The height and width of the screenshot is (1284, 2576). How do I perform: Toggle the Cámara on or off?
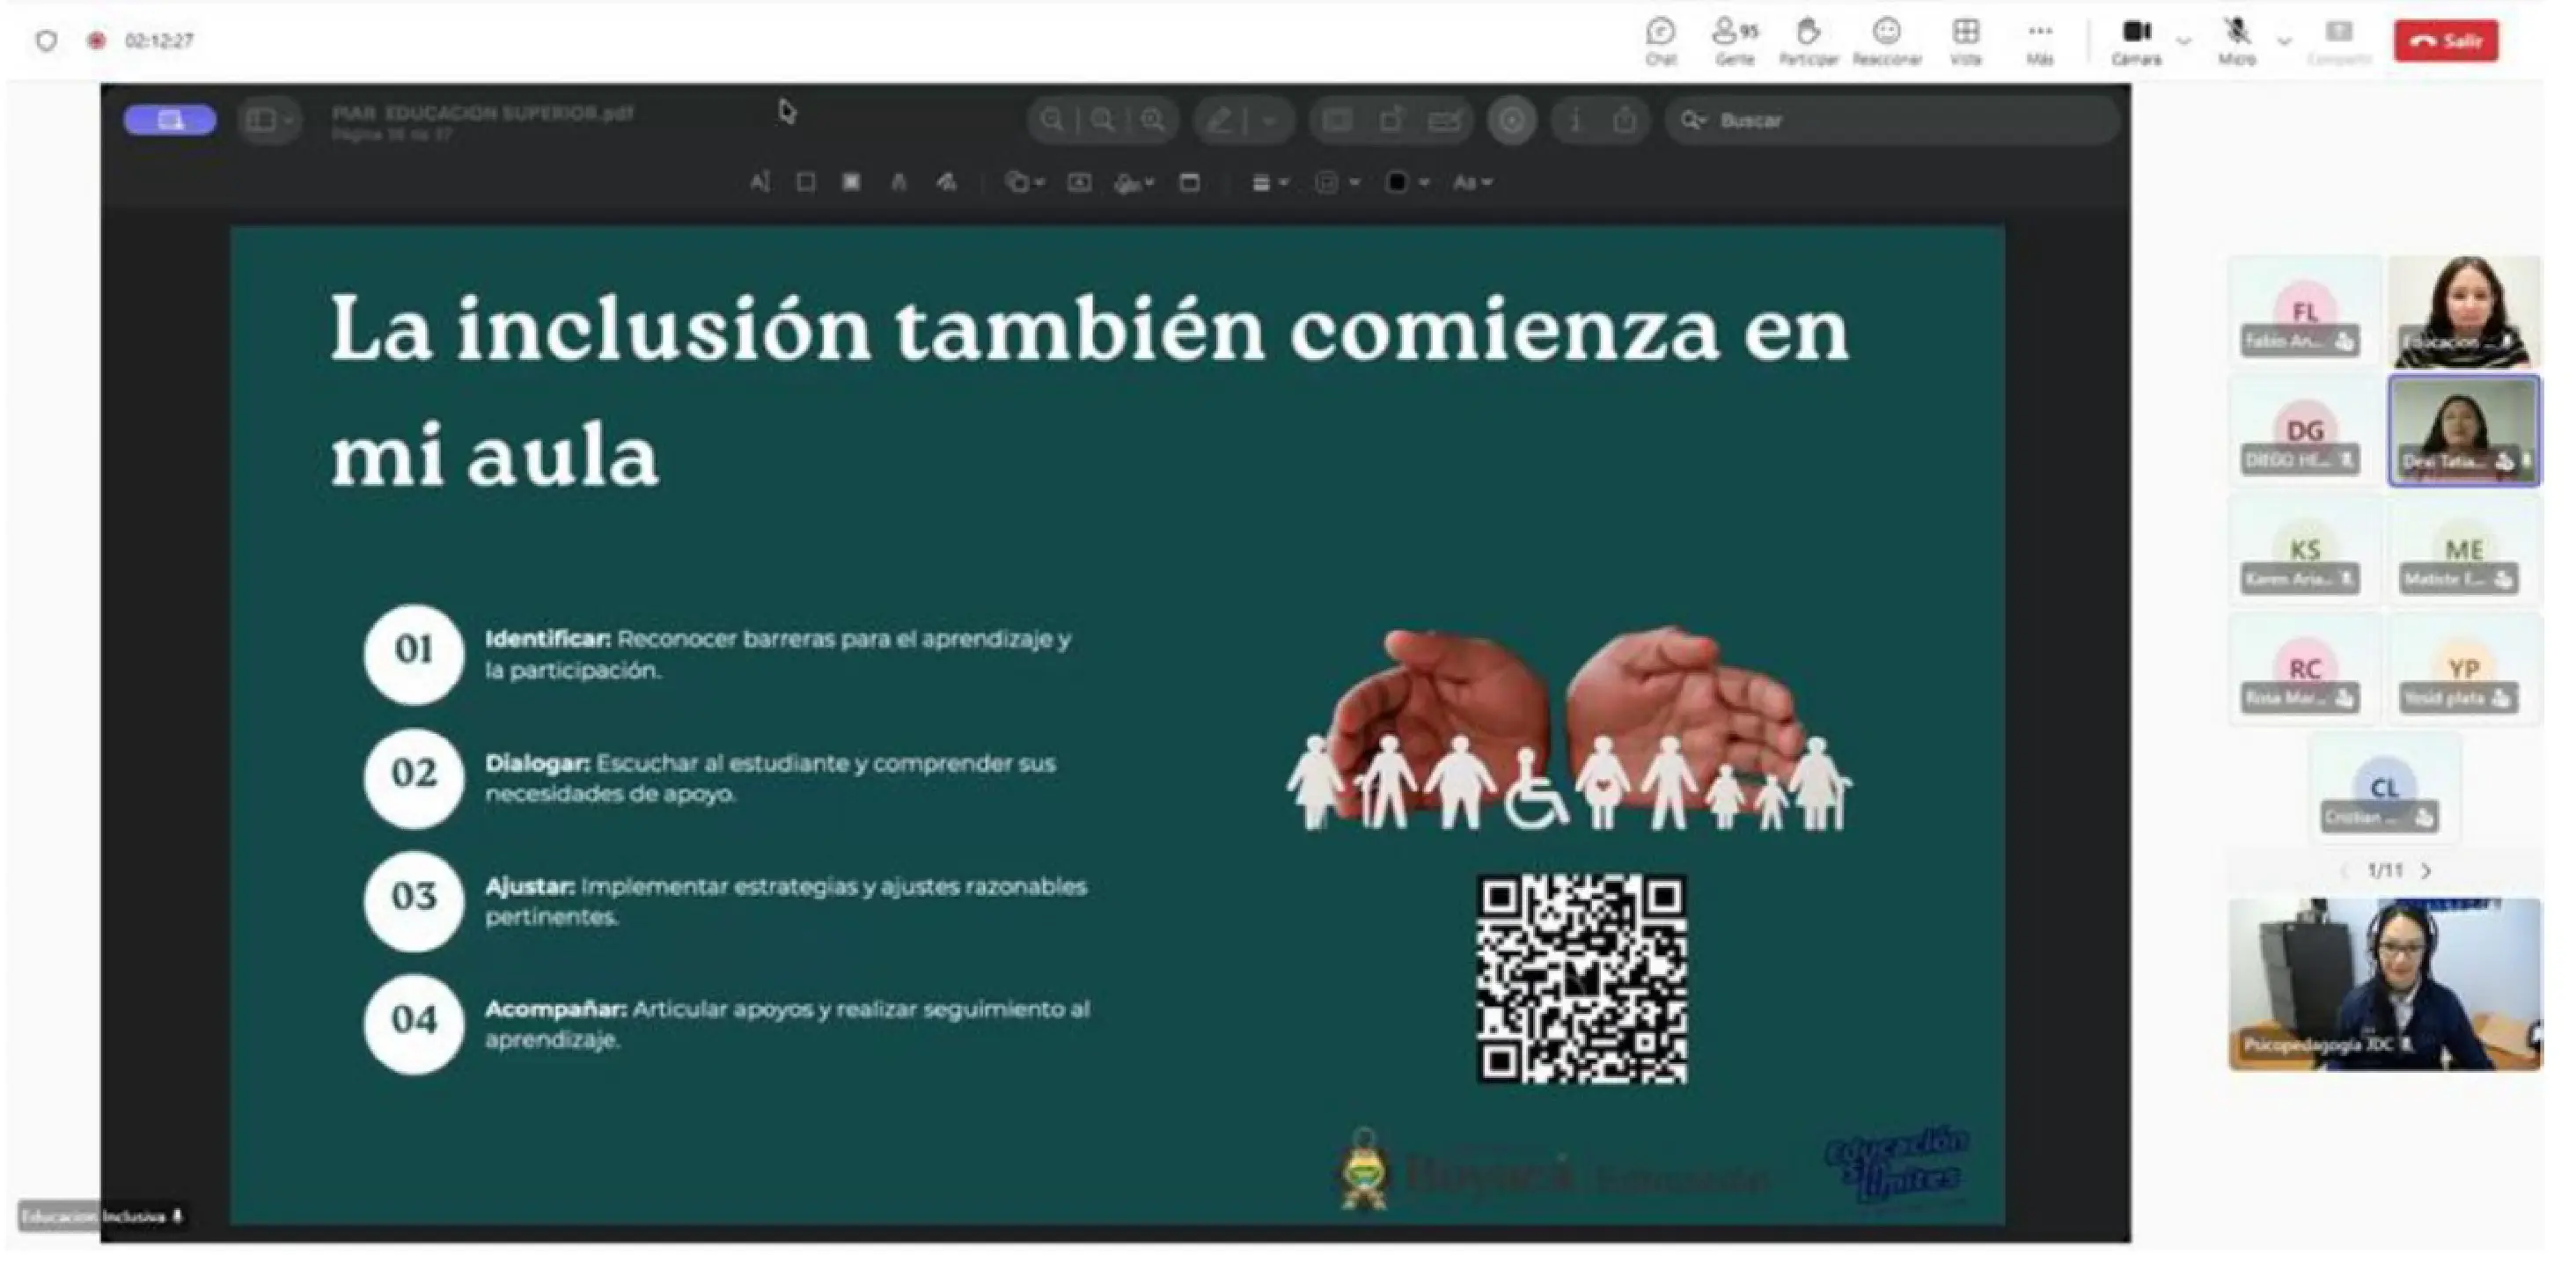point(2137,42)
